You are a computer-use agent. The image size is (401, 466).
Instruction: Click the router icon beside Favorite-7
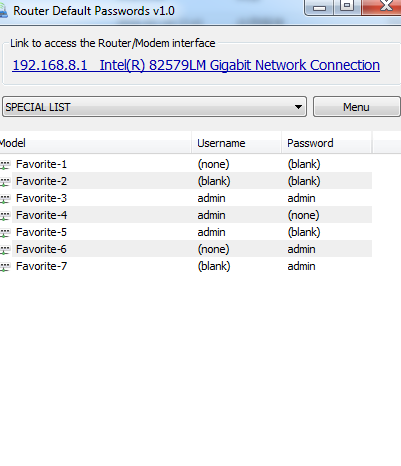pyautogui.click(x=5, y=266)
